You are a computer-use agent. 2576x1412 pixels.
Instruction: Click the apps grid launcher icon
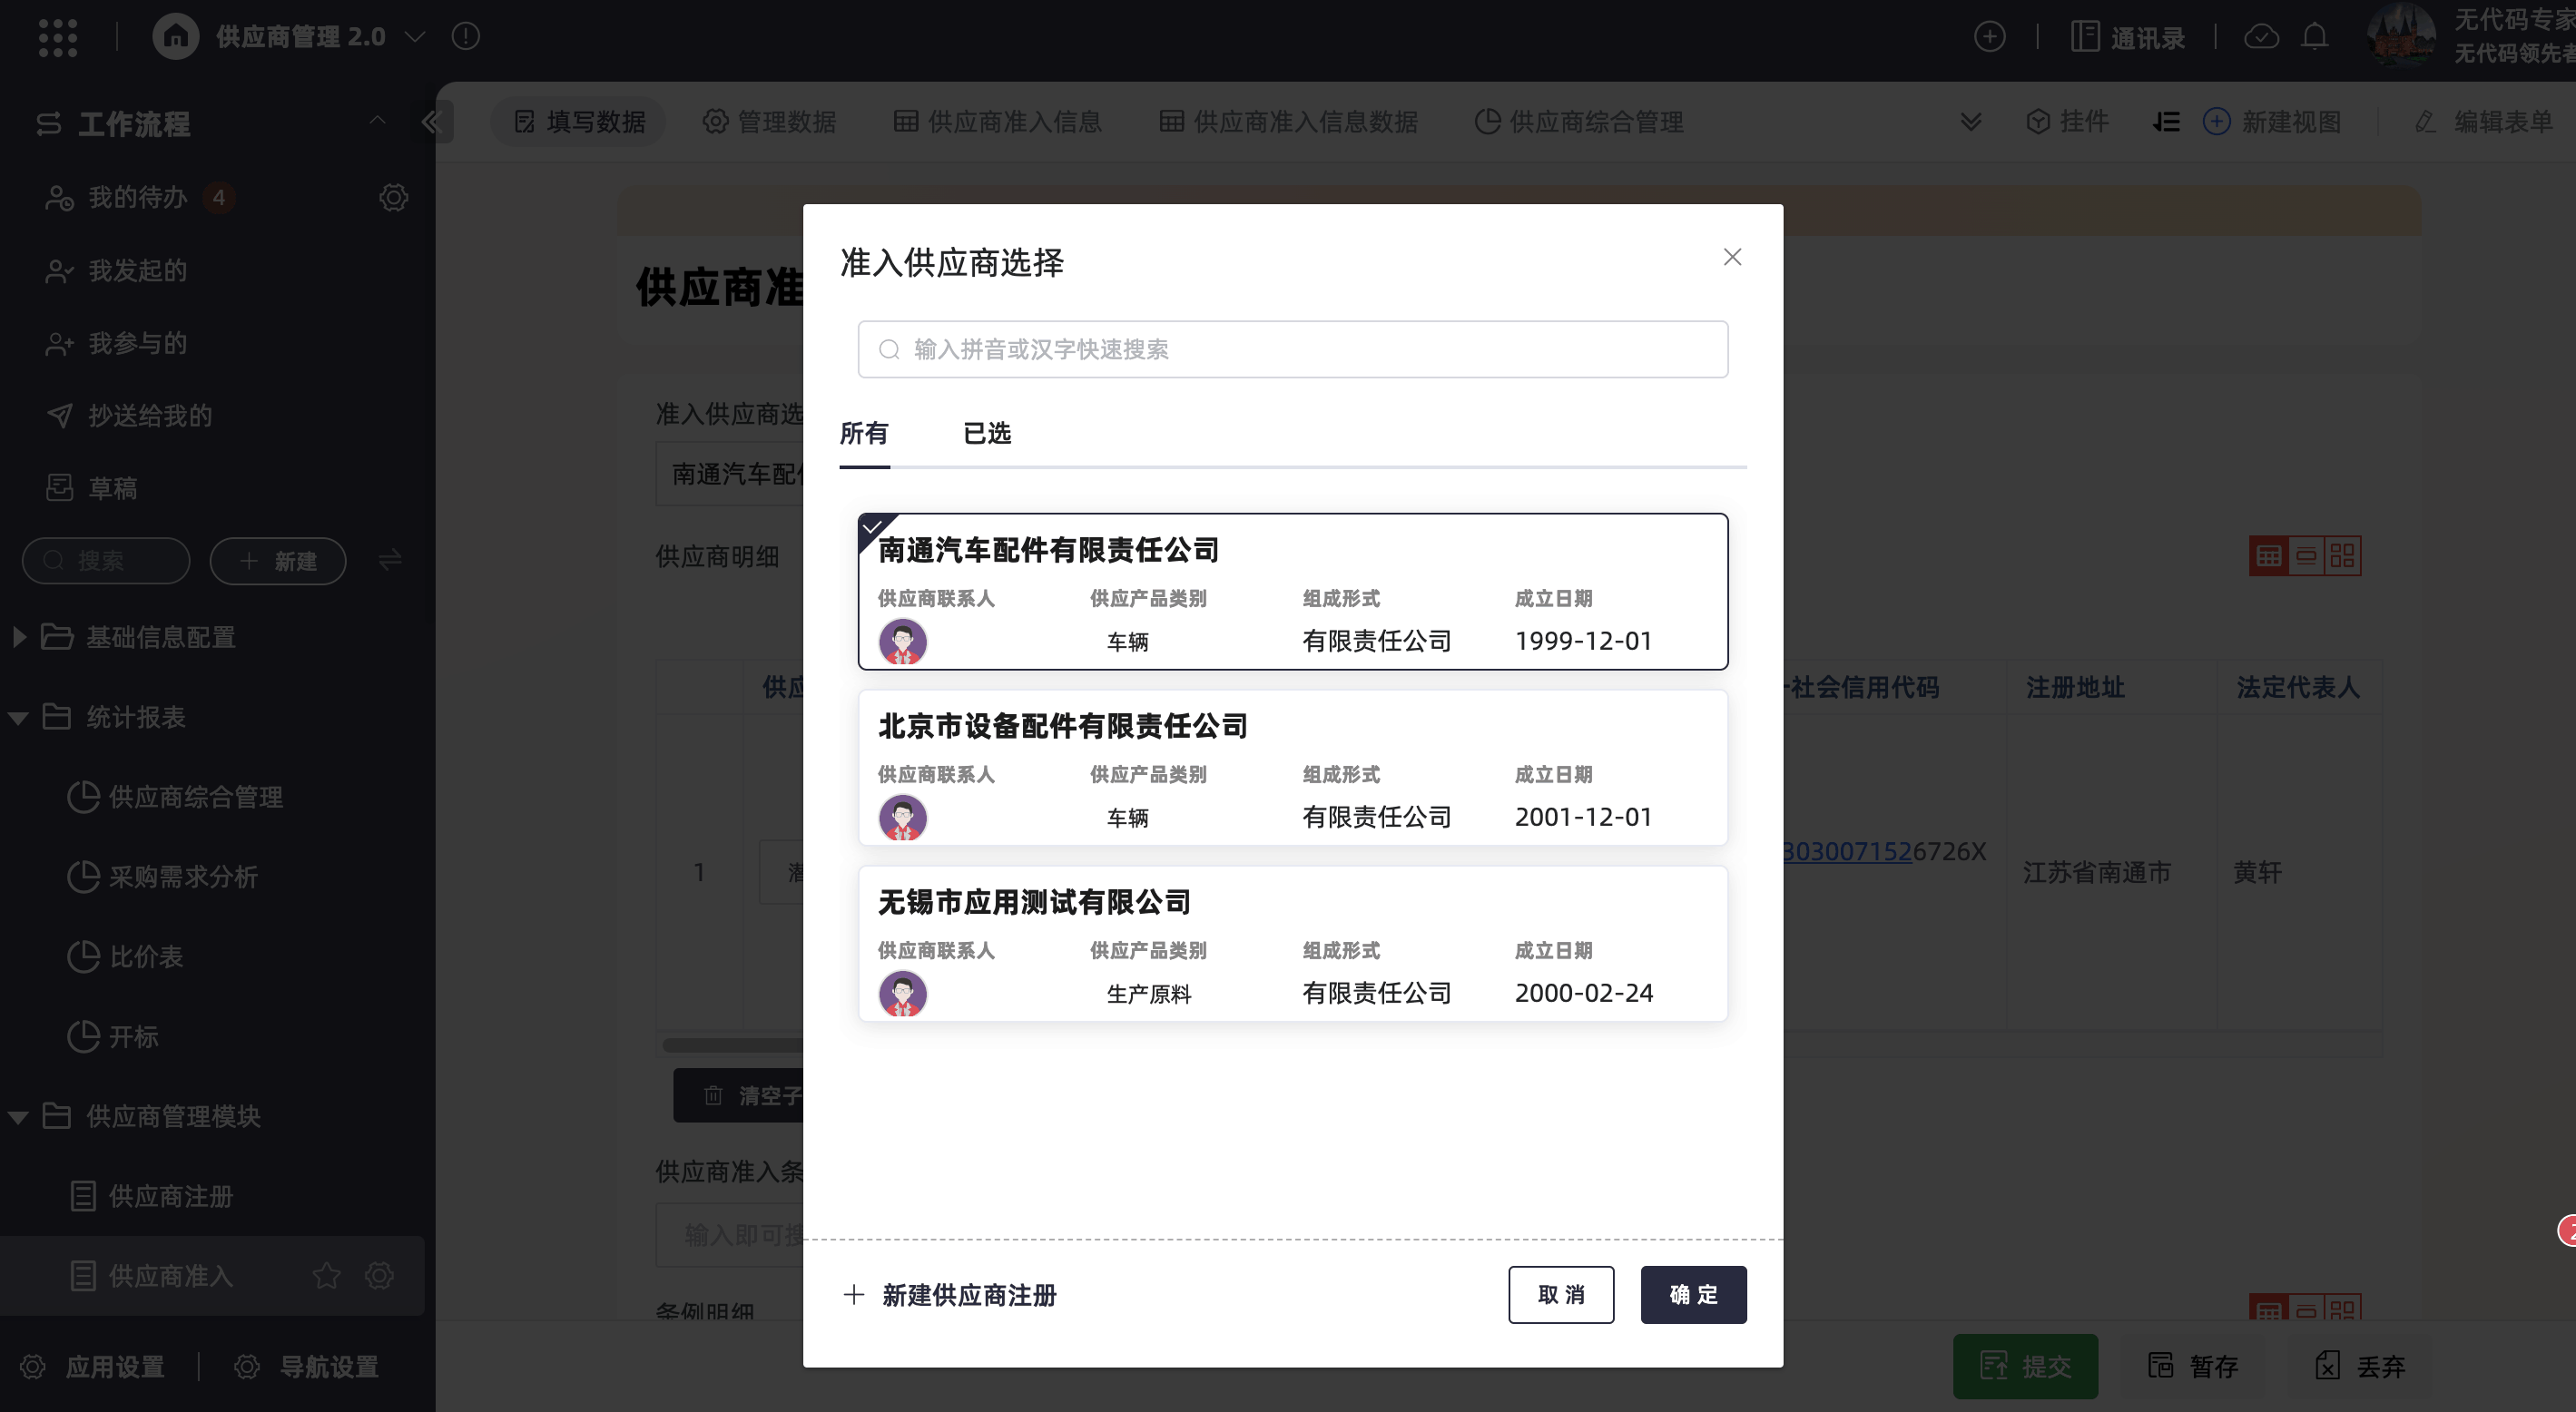tap(57, 37)
